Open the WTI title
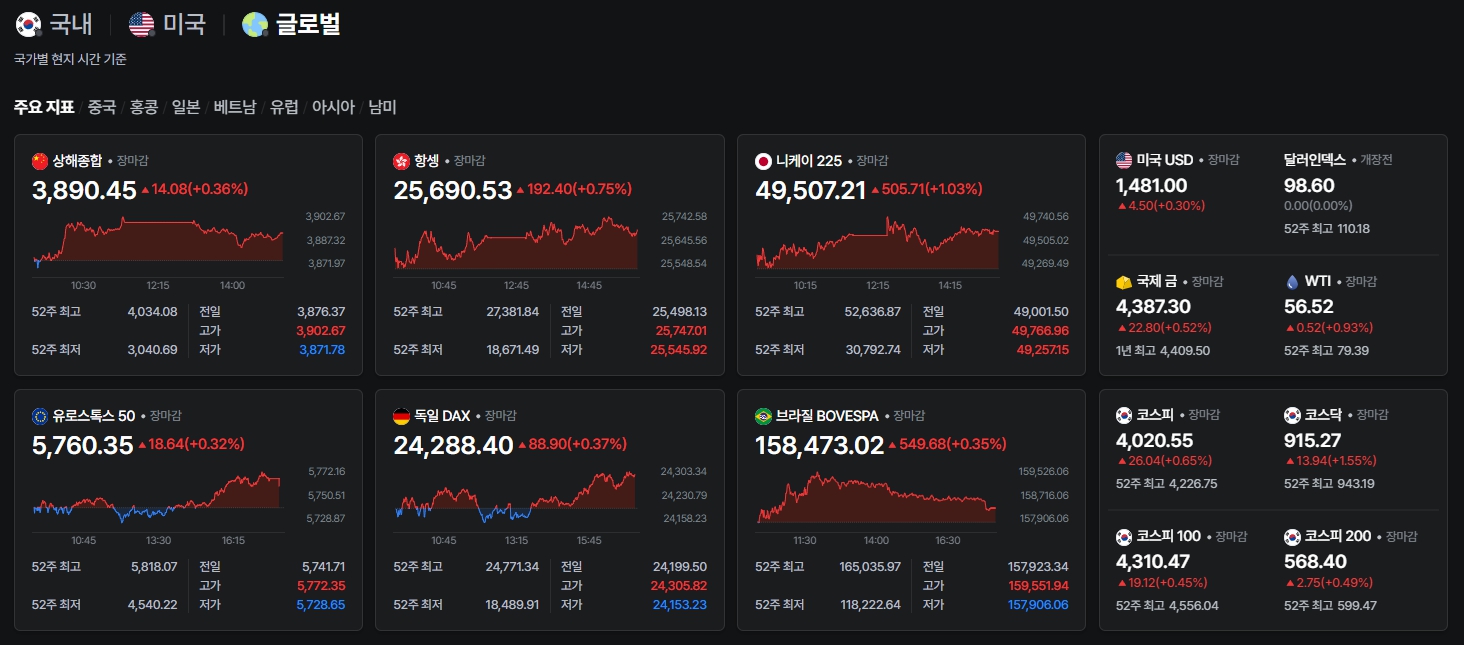 pos(1318,282)
